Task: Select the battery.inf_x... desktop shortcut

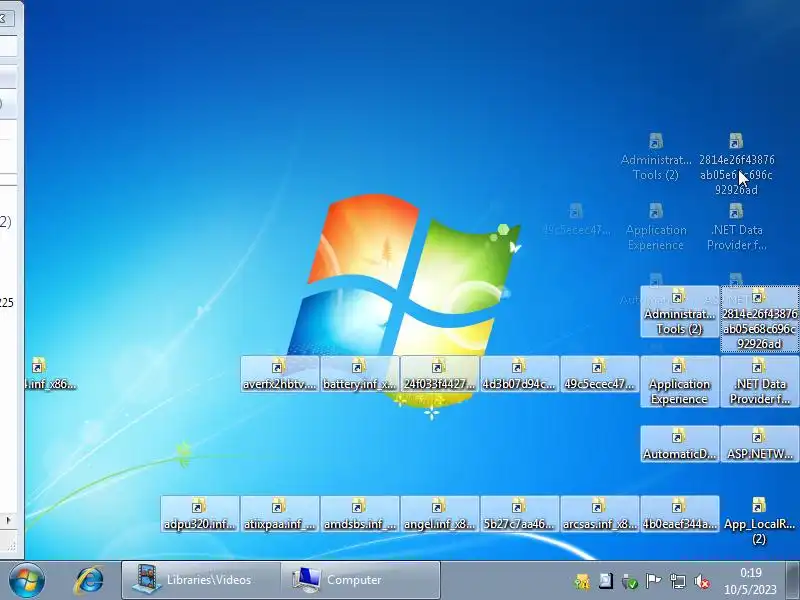Action: pyautogui.click(x=360, y=374)
